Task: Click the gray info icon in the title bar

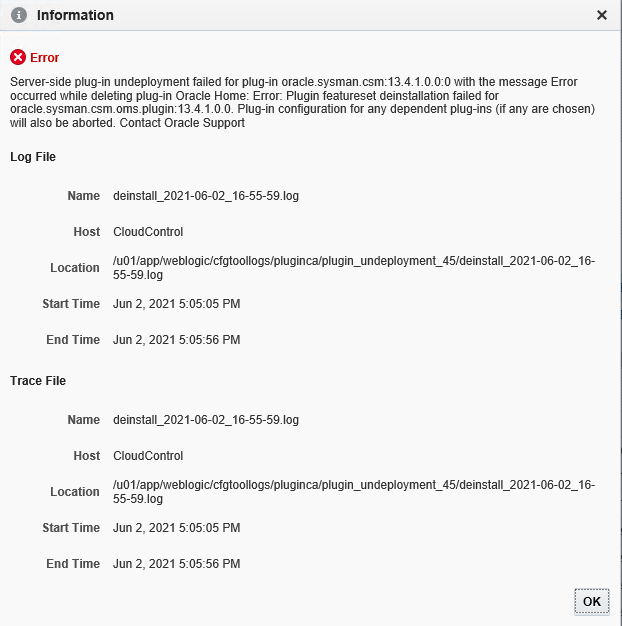Action: [x=18, y=15]
